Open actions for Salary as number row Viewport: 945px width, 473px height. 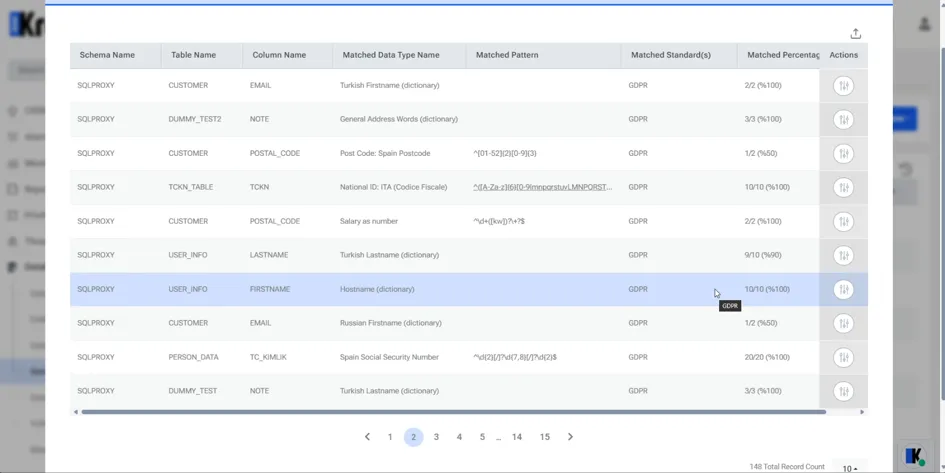tap(844, 221)
